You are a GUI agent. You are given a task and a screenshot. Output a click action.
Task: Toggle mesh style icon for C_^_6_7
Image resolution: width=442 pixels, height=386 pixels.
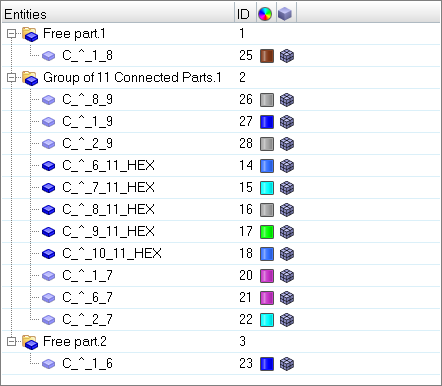pos(287,298)
